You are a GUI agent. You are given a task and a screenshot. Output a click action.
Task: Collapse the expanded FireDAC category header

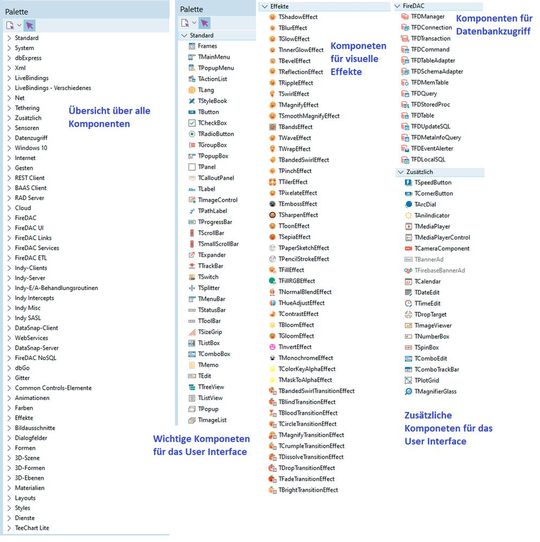398,6
